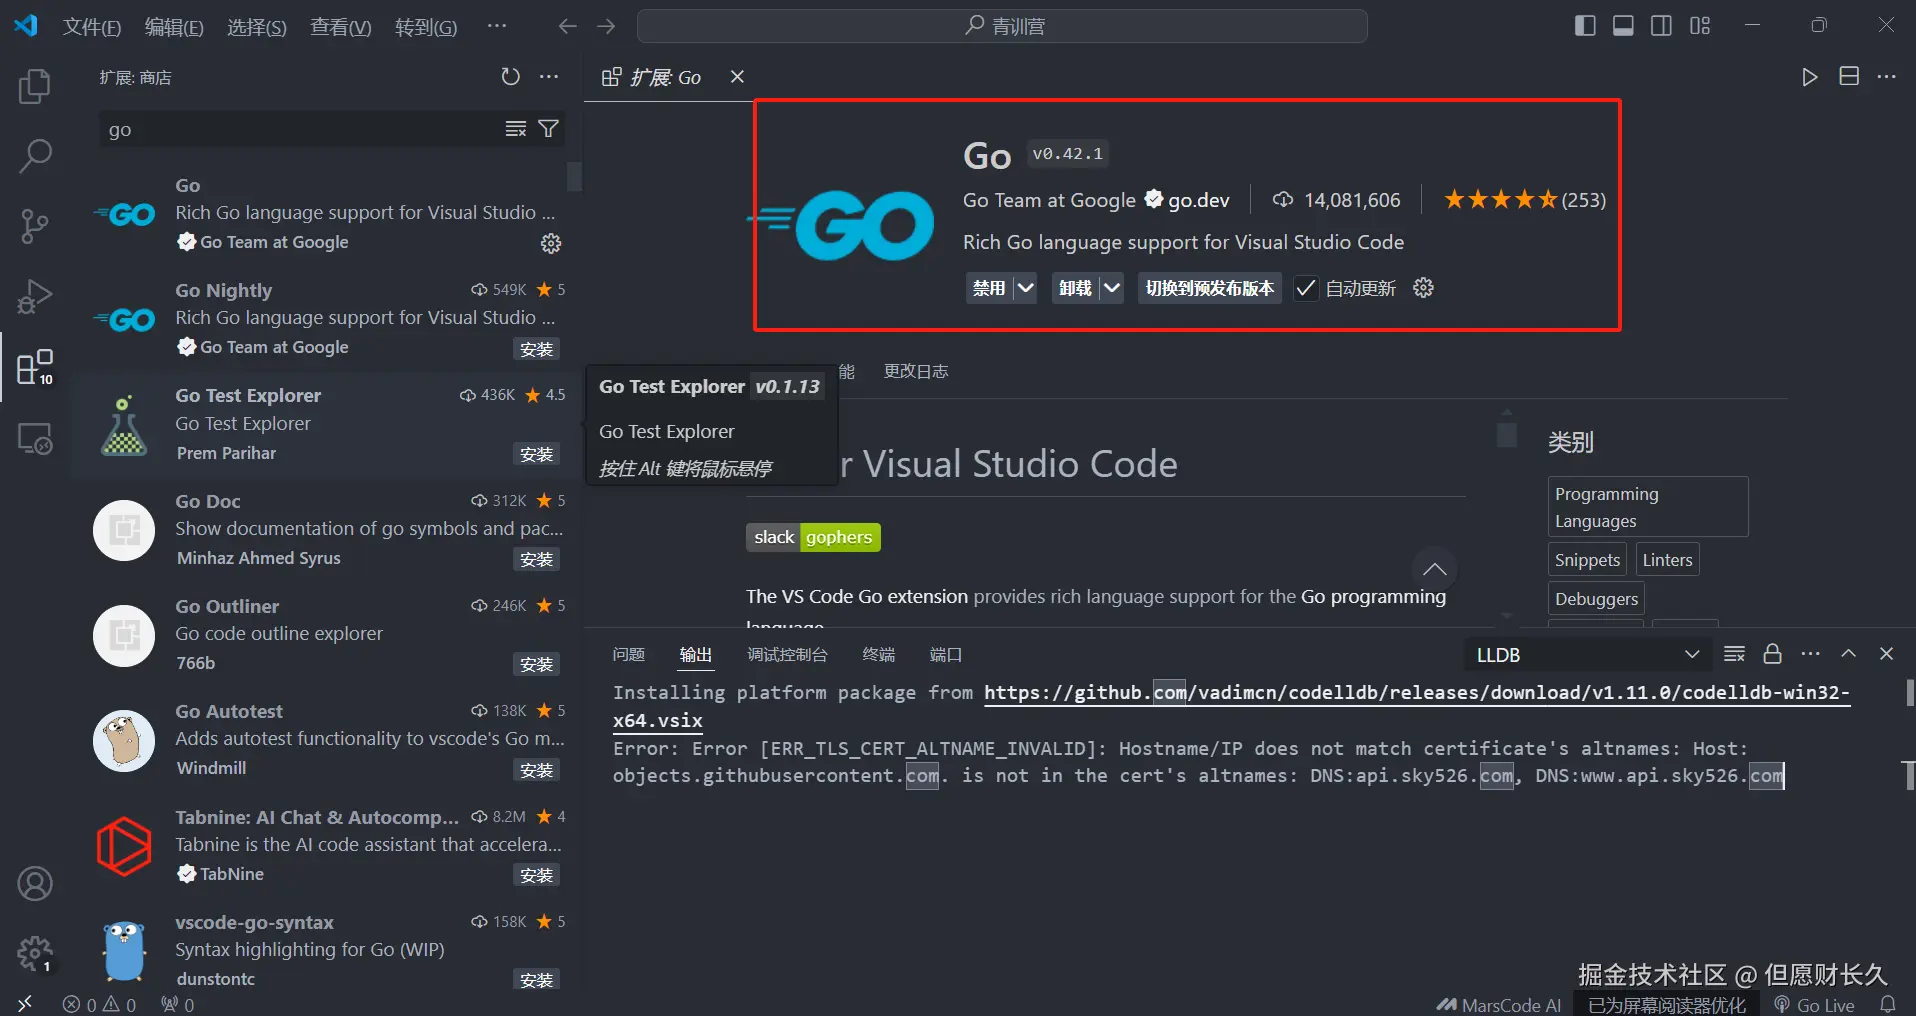Open notifications bell in status bar

1888,1004
